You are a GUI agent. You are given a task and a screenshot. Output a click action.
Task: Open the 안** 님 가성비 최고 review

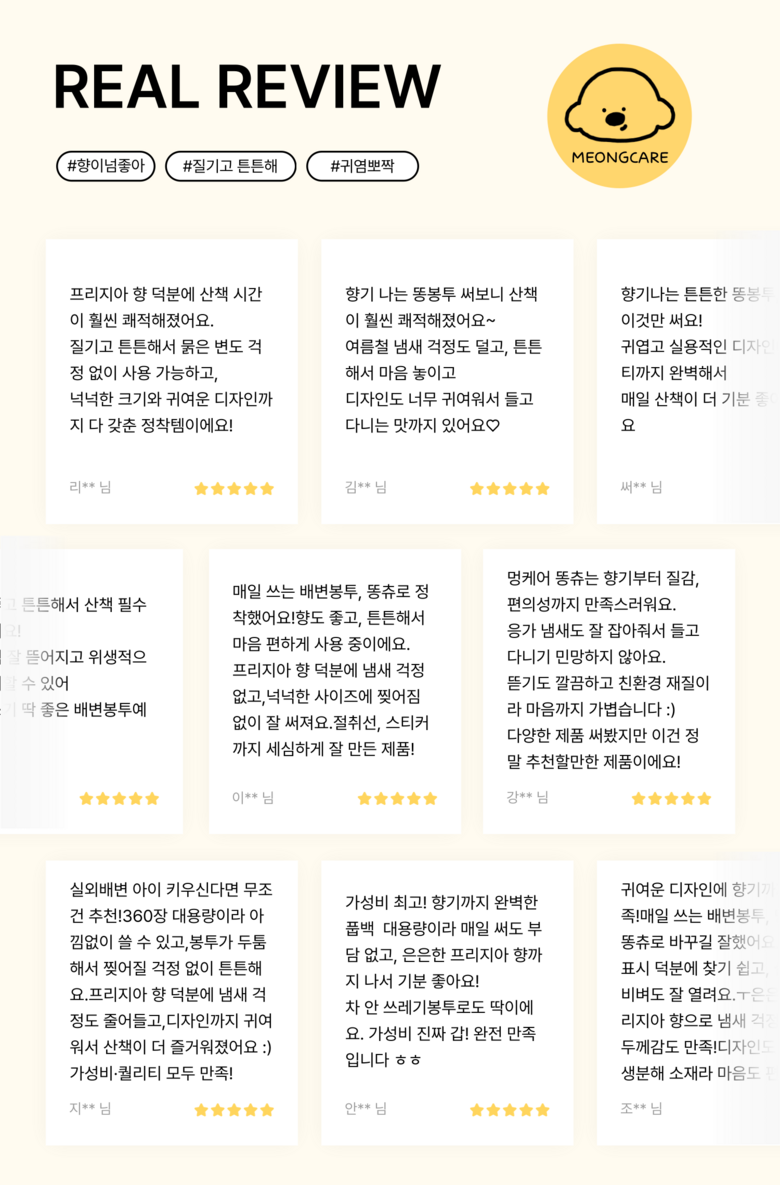click(x=447, y=1003)
